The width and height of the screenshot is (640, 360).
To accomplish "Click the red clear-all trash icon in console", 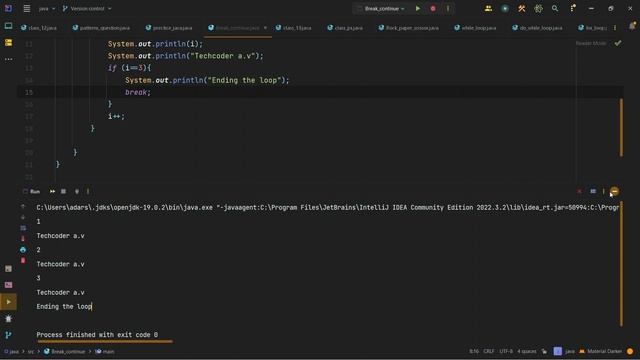I will click(23, 260).
